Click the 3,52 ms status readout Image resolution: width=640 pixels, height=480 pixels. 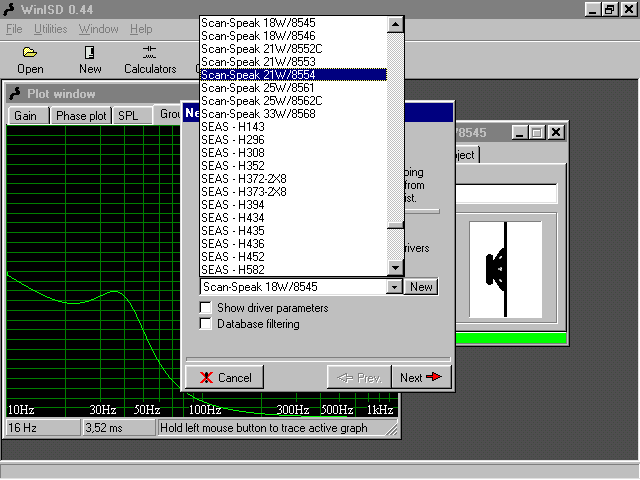[x=119, y=428]
